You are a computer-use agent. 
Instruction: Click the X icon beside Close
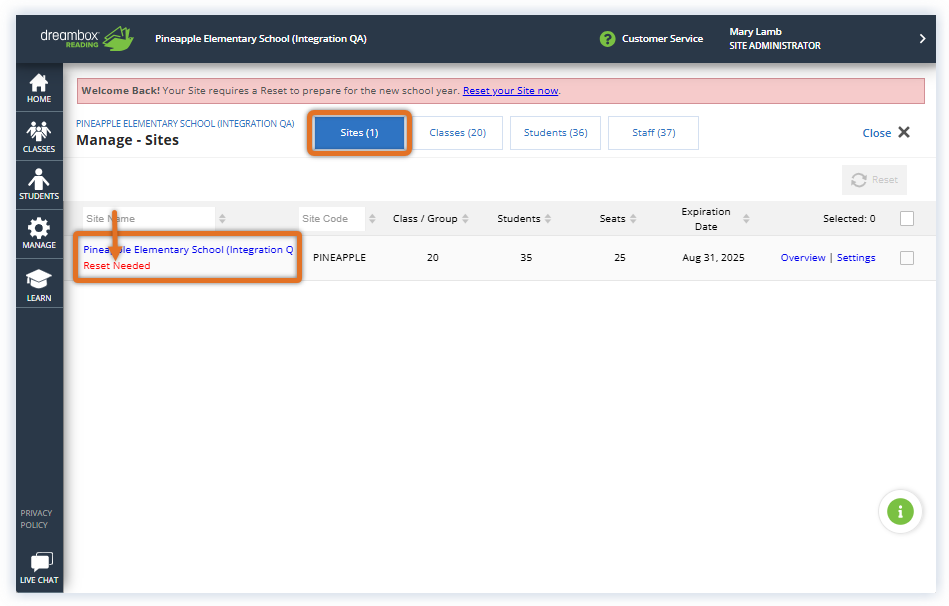click(904, 132)
